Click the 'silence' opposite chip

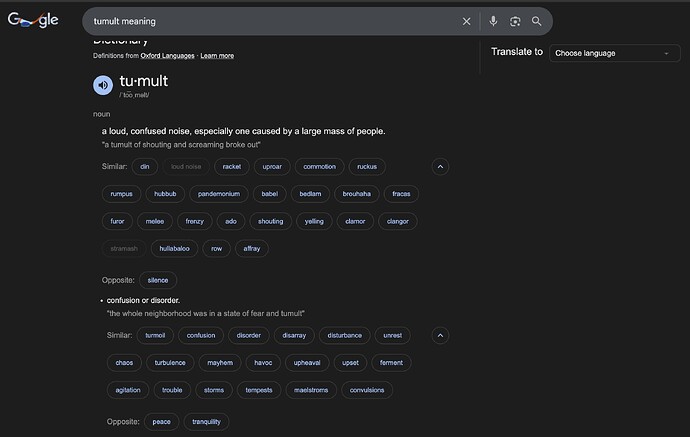(x=158, y=281)
